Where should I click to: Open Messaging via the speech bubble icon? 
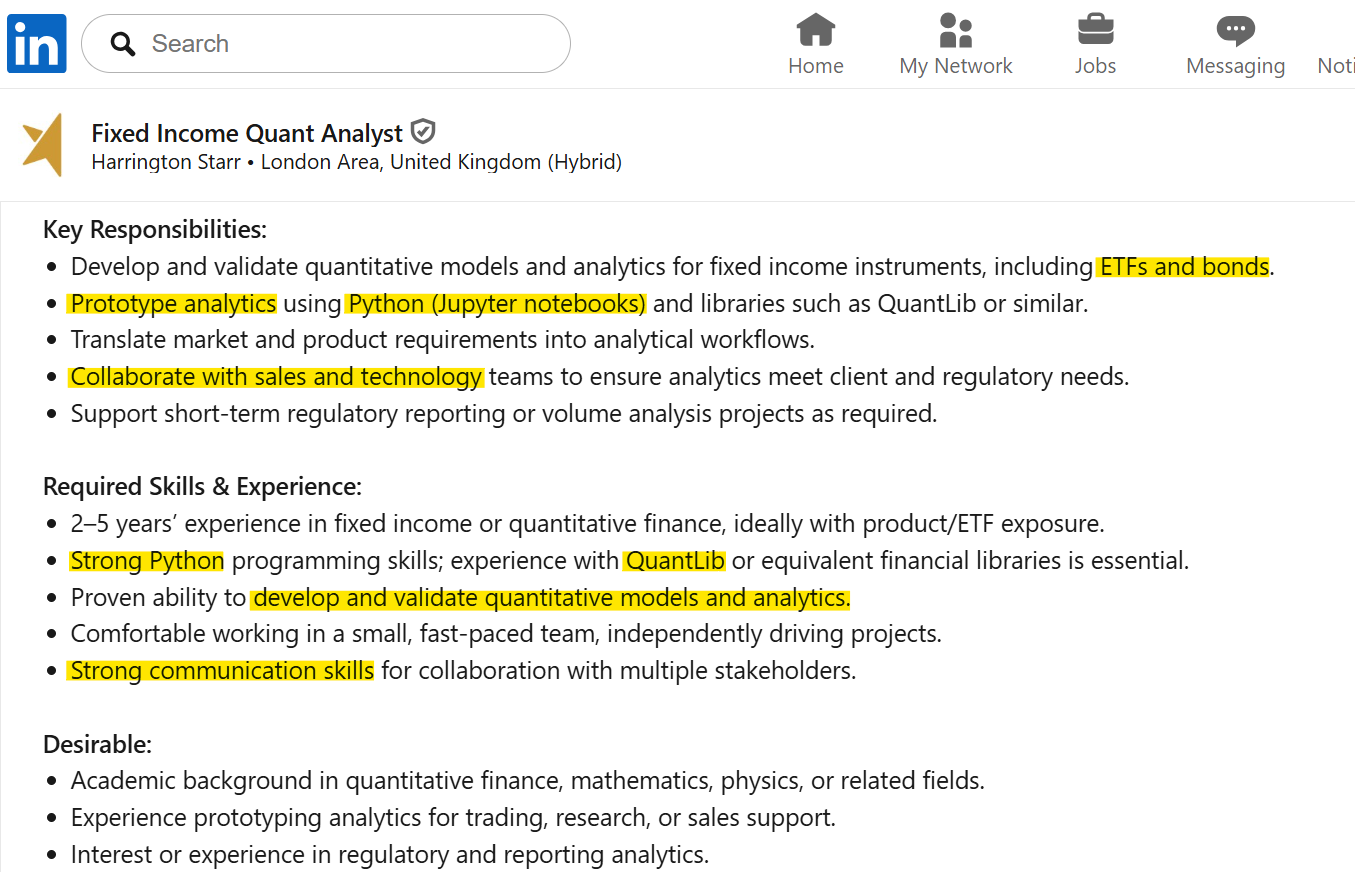[x=1235, y=29]
